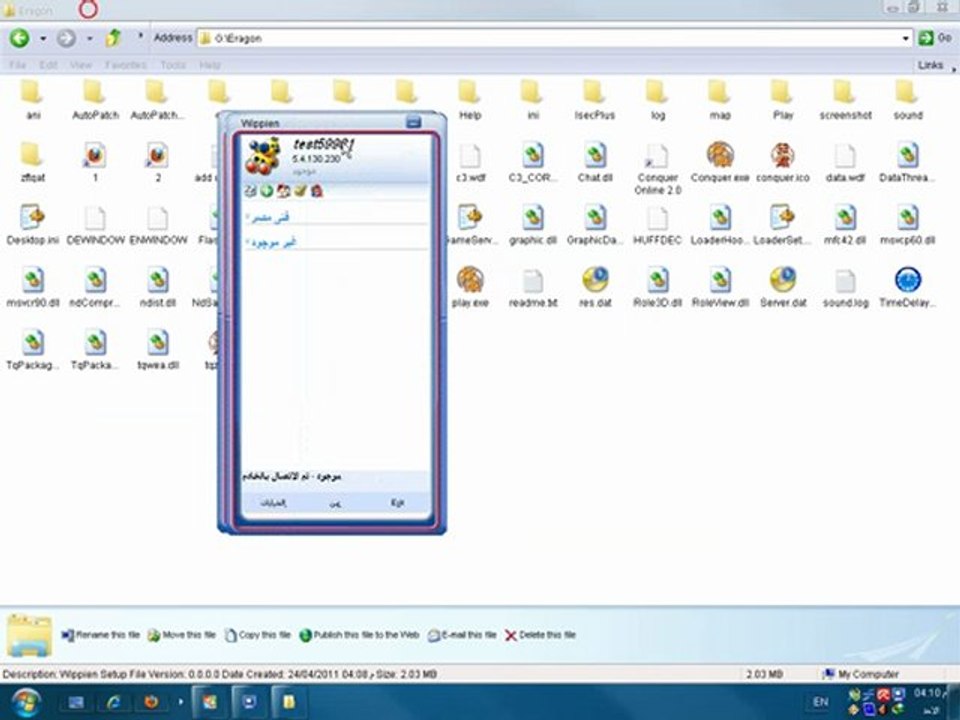Select the Firefox HTML file named 1
Viewport: 960px width, 720px height.
point(95,162)
